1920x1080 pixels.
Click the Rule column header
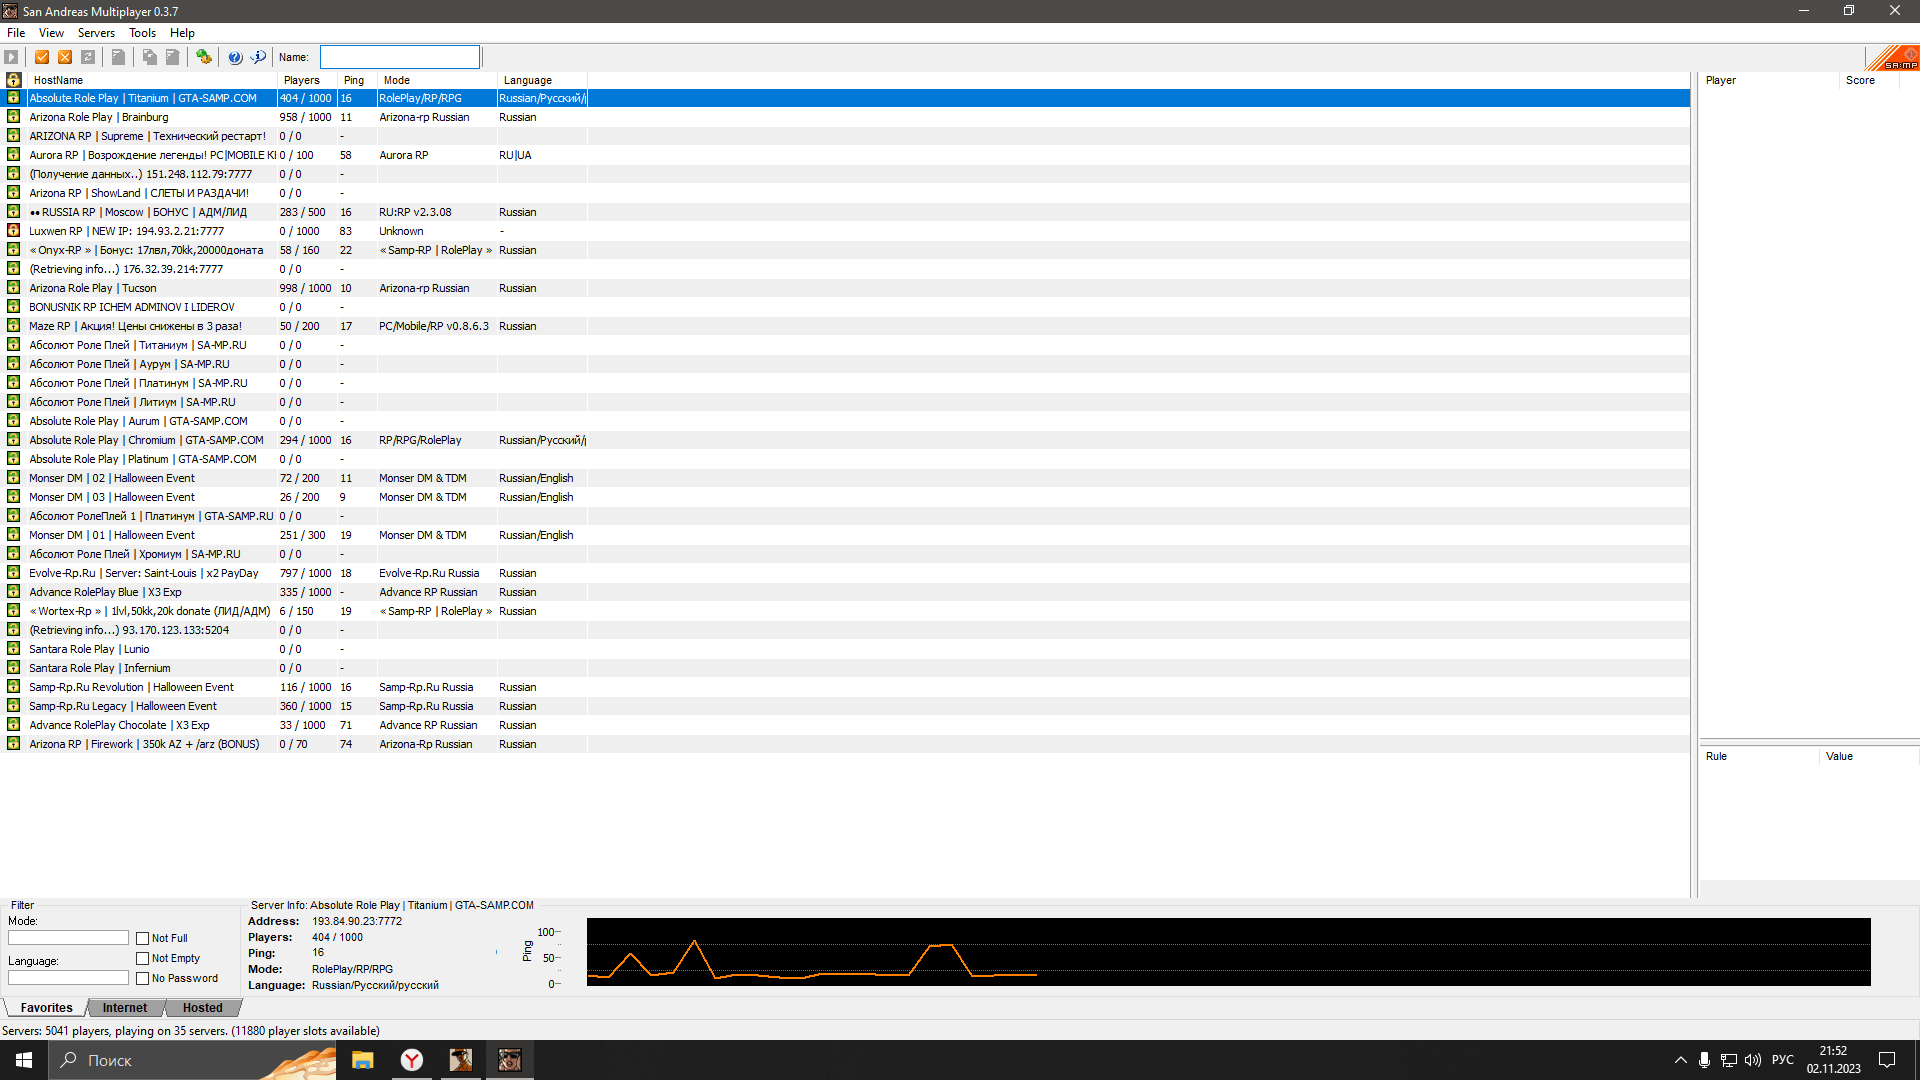pyautogui.click(x=1759, y=756)
